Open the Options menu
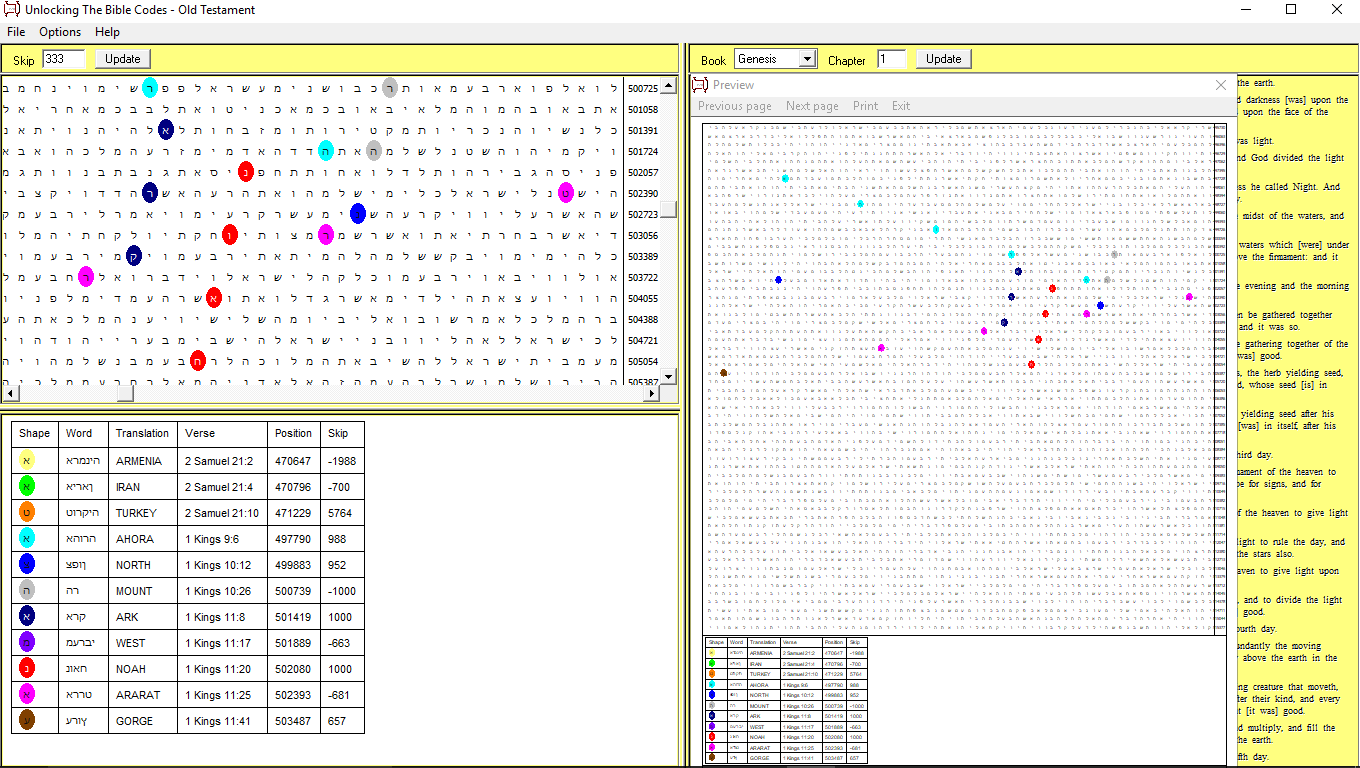1360x768 pixels. [60, 32]
